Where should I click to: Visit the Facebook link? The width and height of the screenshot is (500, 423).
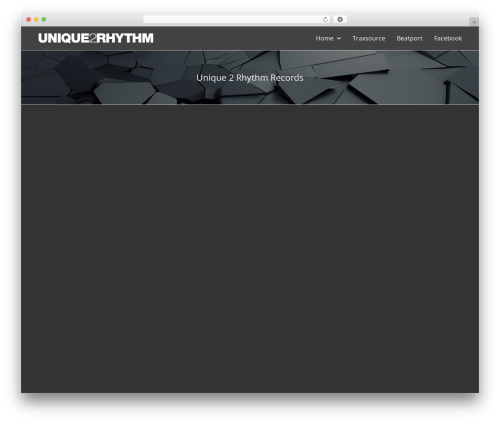pyautogui.click(x=448, y=38)
